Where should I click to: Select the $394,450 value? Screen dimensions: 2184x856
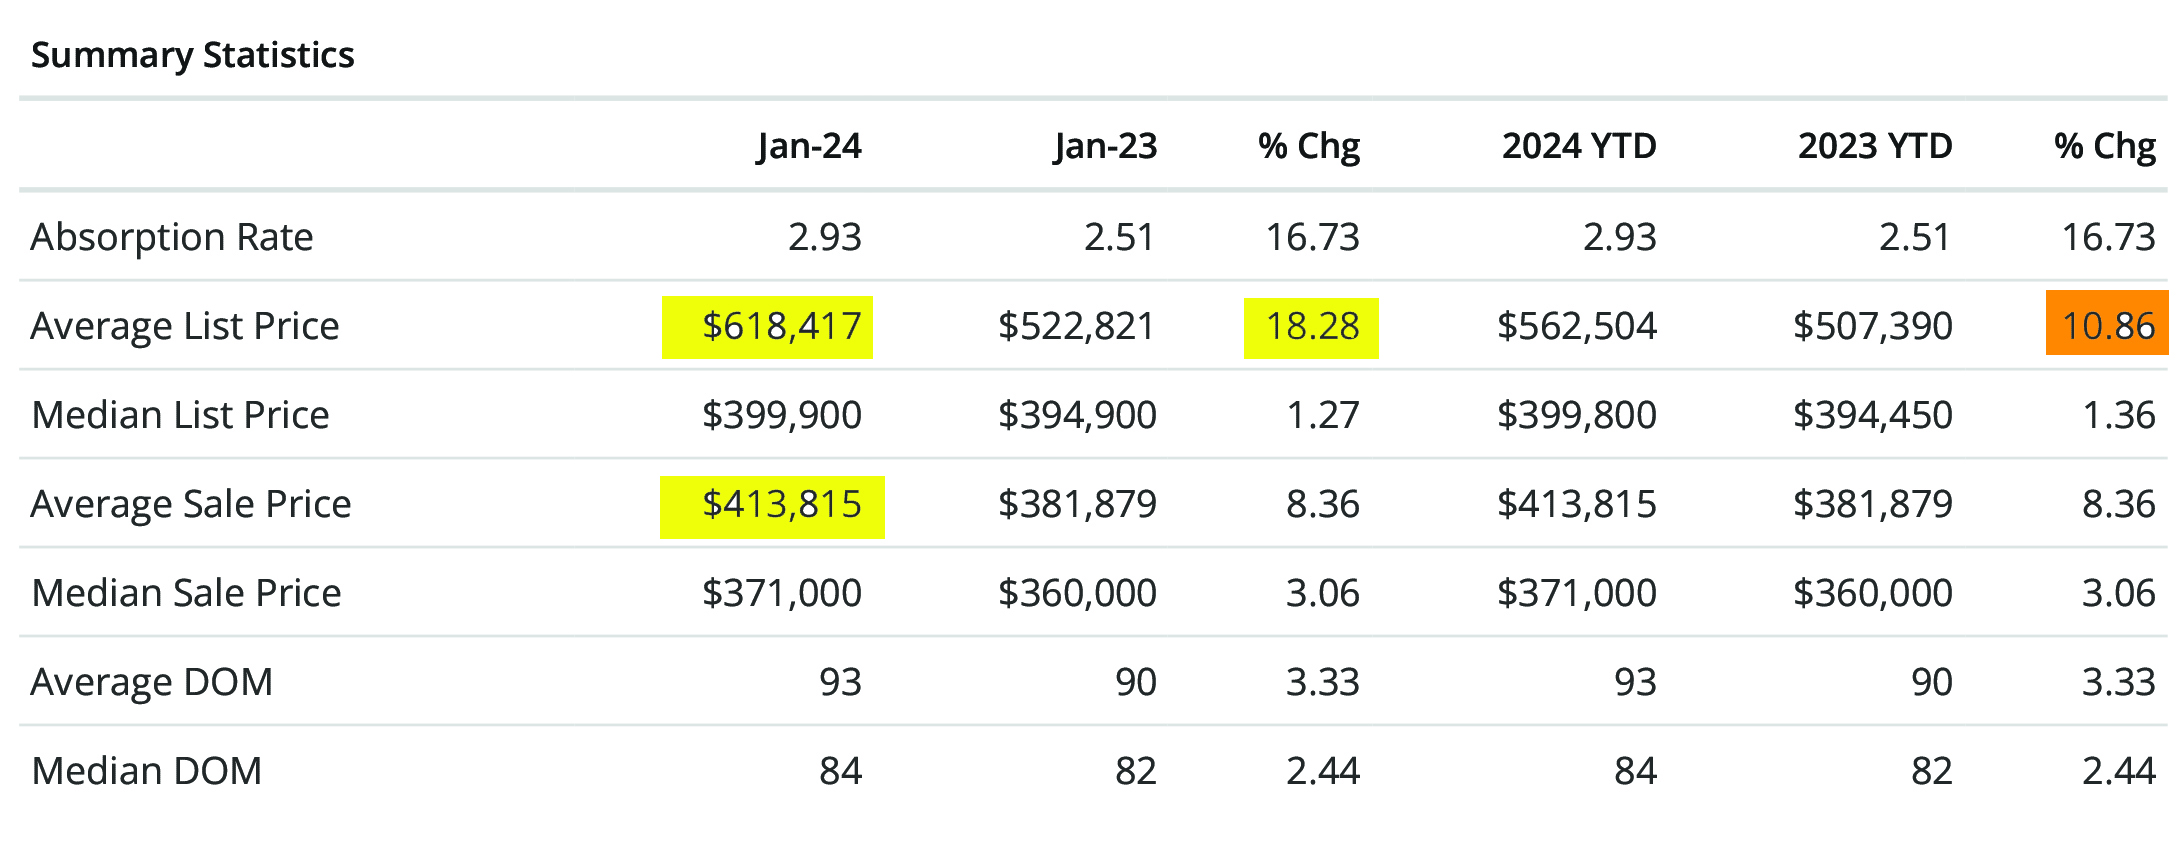pyautogui.click(x=1872, y=415)
